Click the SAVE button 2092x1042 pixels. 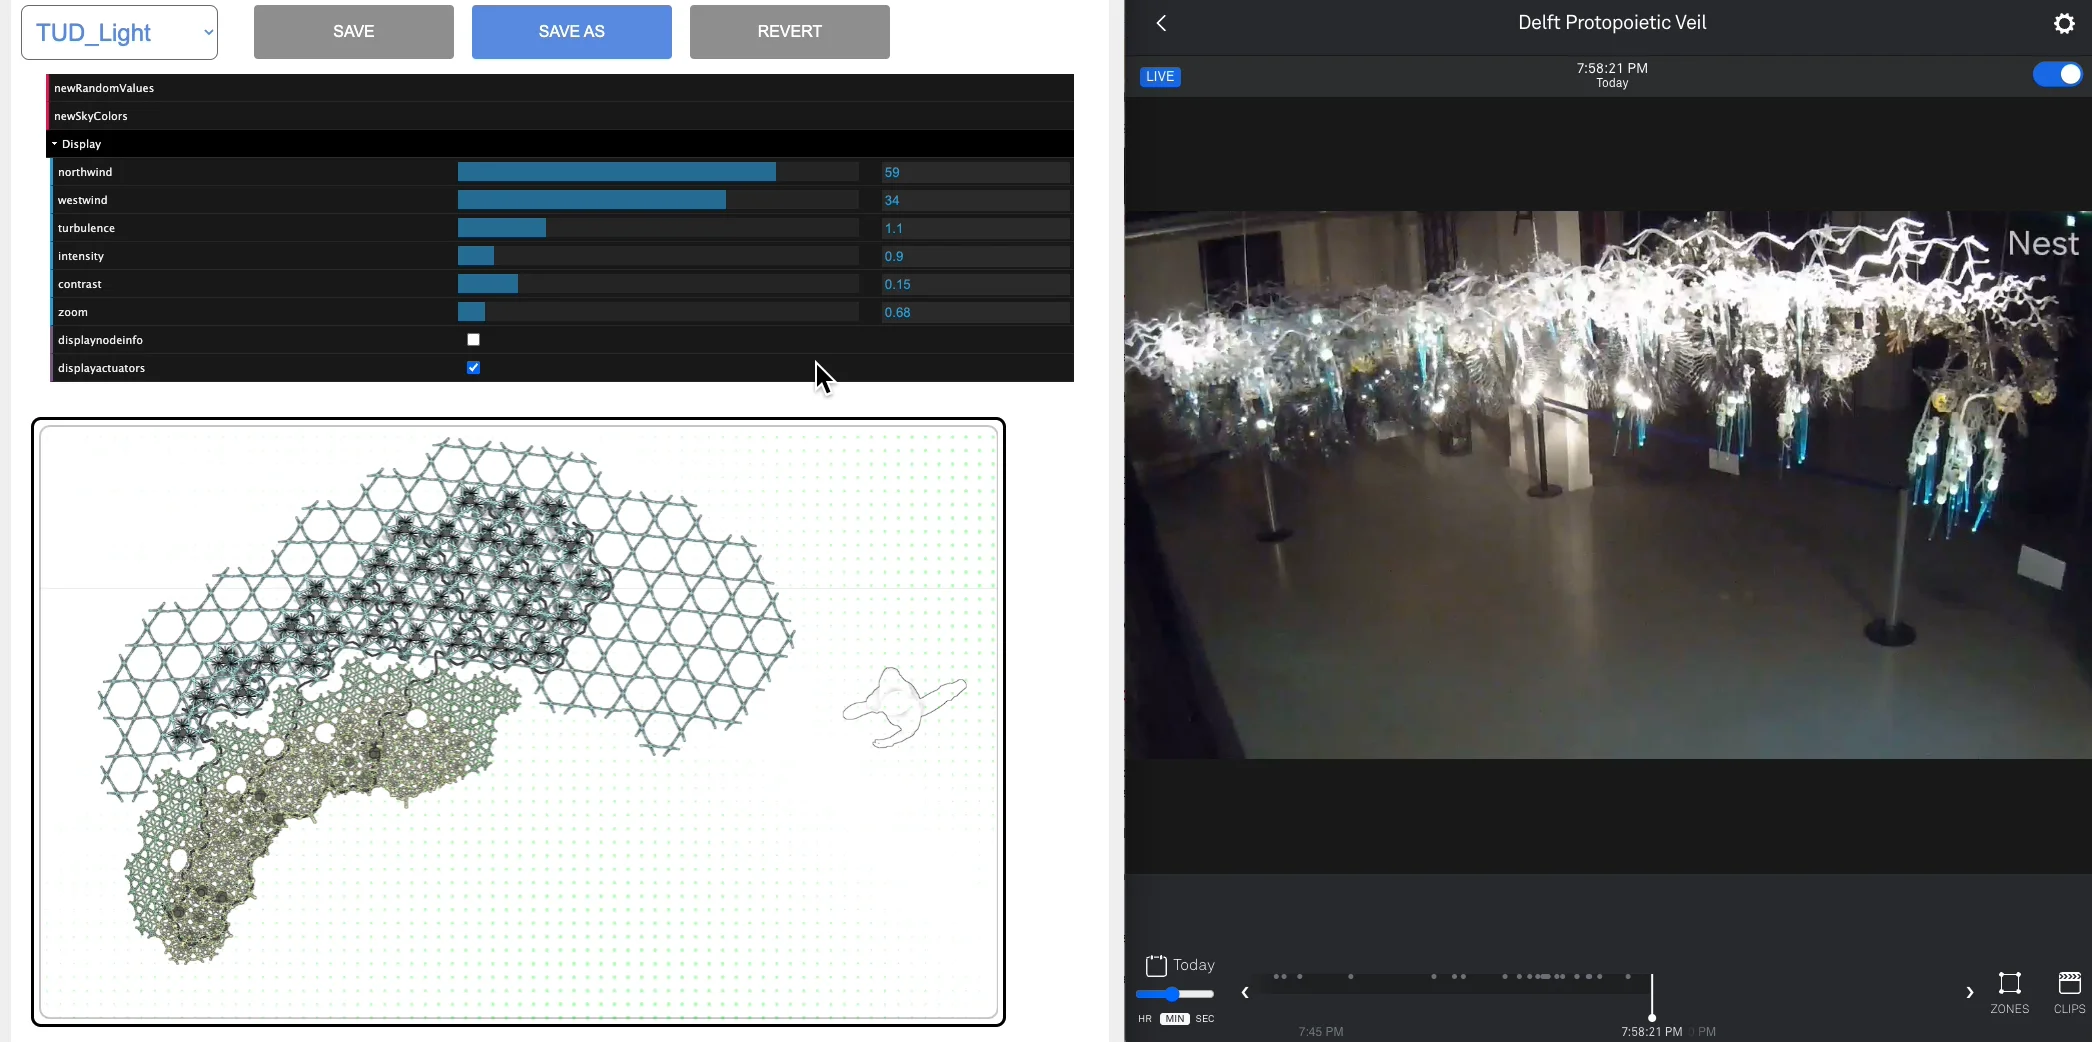(354, 32)
